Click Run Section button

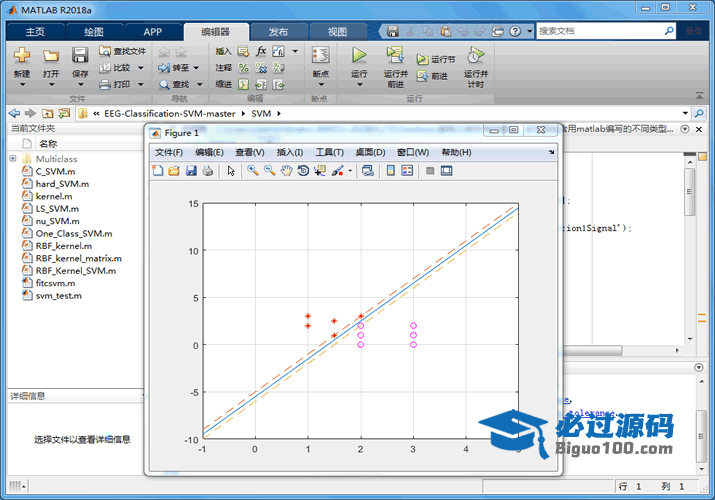pyautogui.click(x=436, y=59)
